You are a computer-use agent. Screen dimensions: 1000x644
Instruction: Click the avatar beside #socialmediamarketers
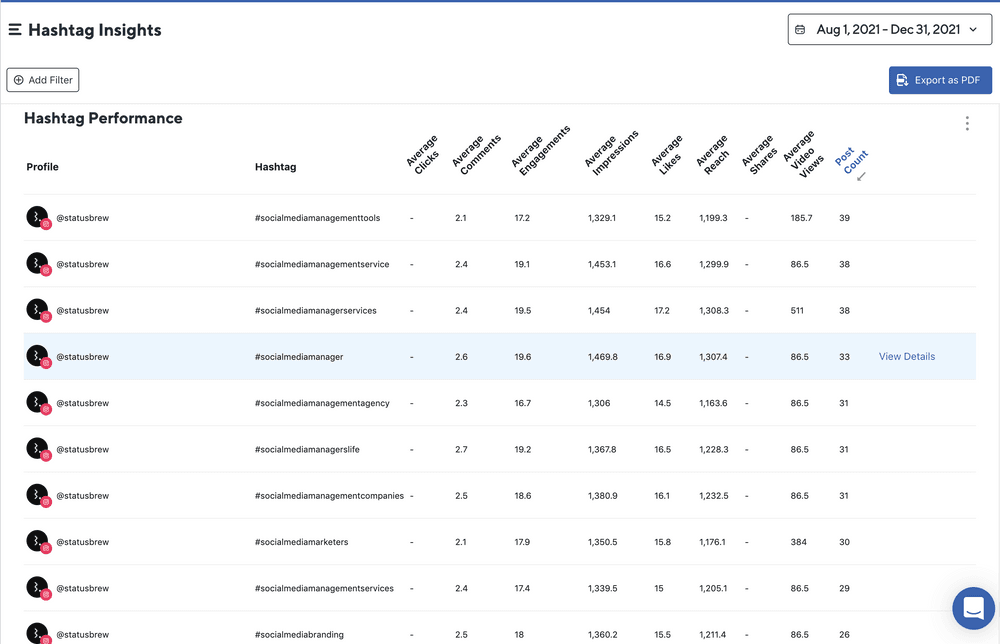pos(37,542)
